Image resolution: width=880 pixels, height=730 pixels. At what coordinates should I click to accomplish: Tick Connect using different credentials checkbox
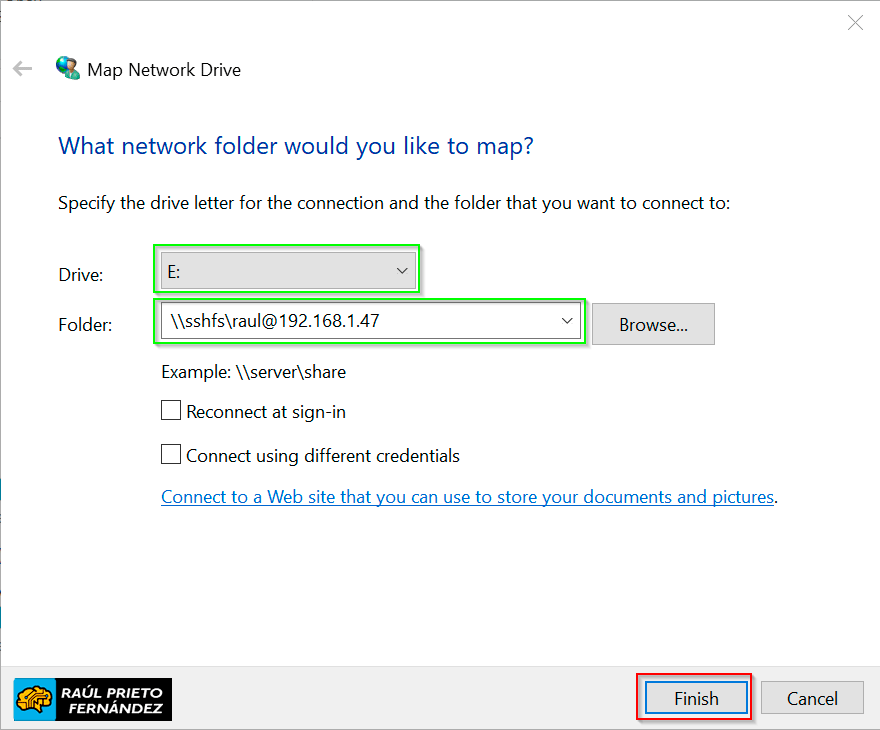pyautogui.click(x=171, y=455)
